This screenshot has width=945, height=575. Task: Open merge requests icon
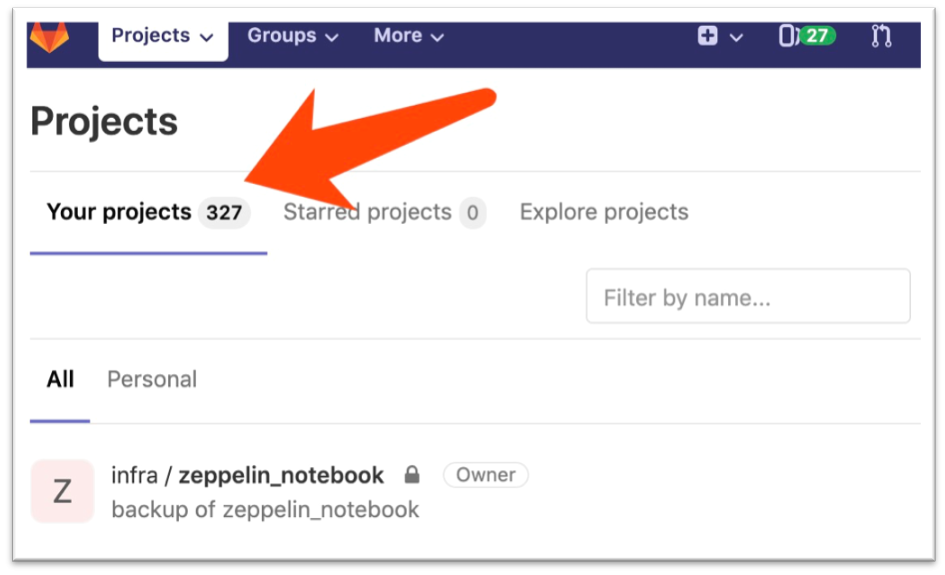click(881, 36)
